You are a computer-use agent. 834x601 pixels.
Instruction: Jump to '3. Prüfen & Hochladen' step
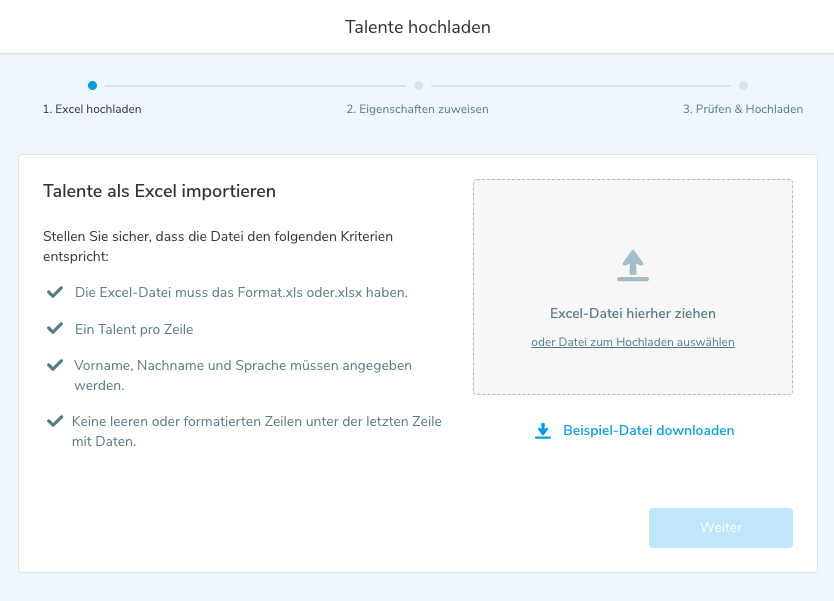(x=742, y=109)
